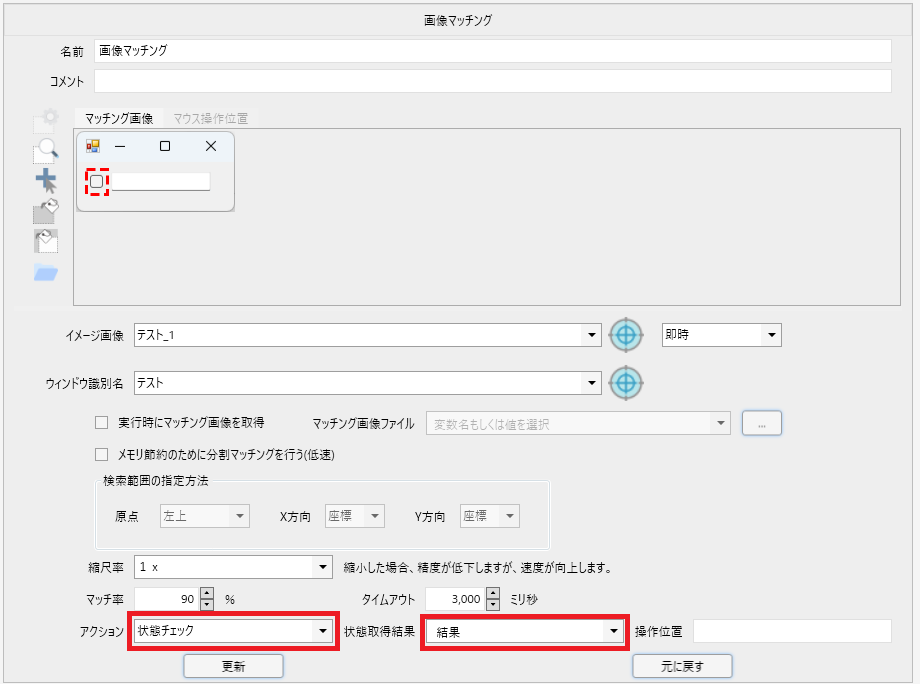920x684 pixels.
Task: Click the コメント input field
Action: pyautogui.click(x=493, y=81)
